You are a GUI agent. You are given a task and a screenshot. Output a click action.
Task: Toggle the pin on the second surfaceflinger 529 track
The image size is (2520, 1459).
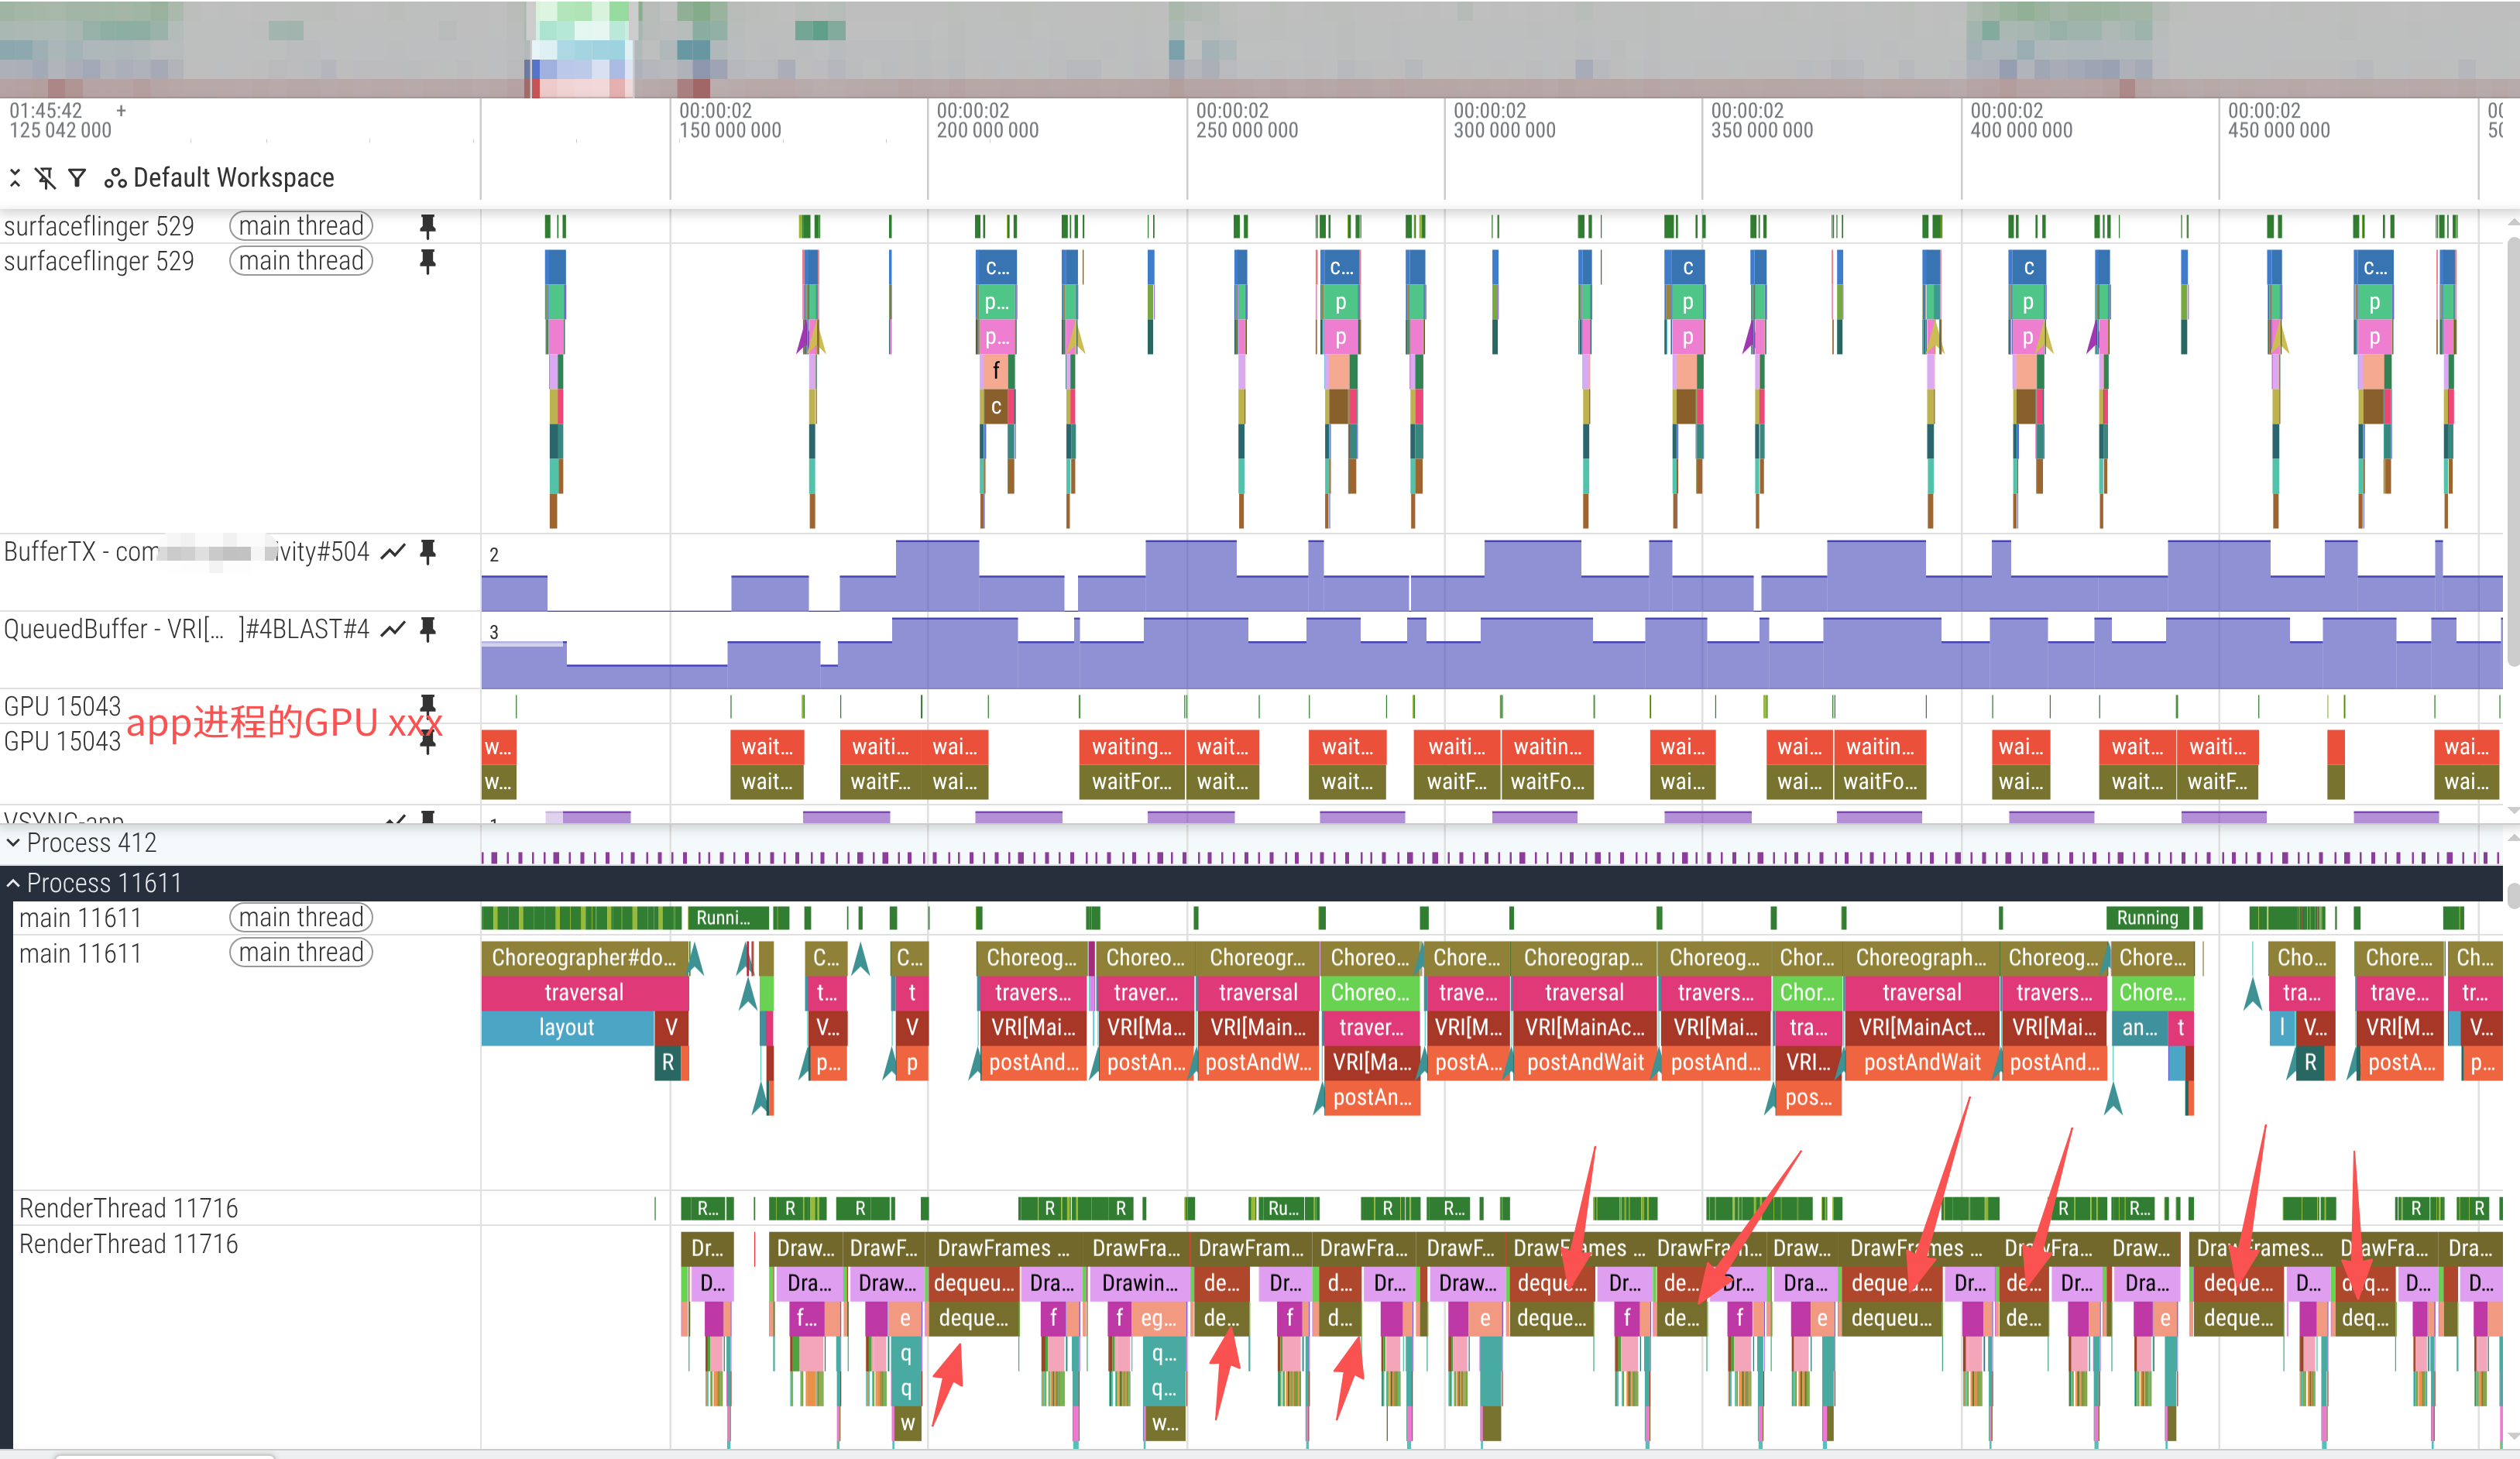[x=428, y=261]
